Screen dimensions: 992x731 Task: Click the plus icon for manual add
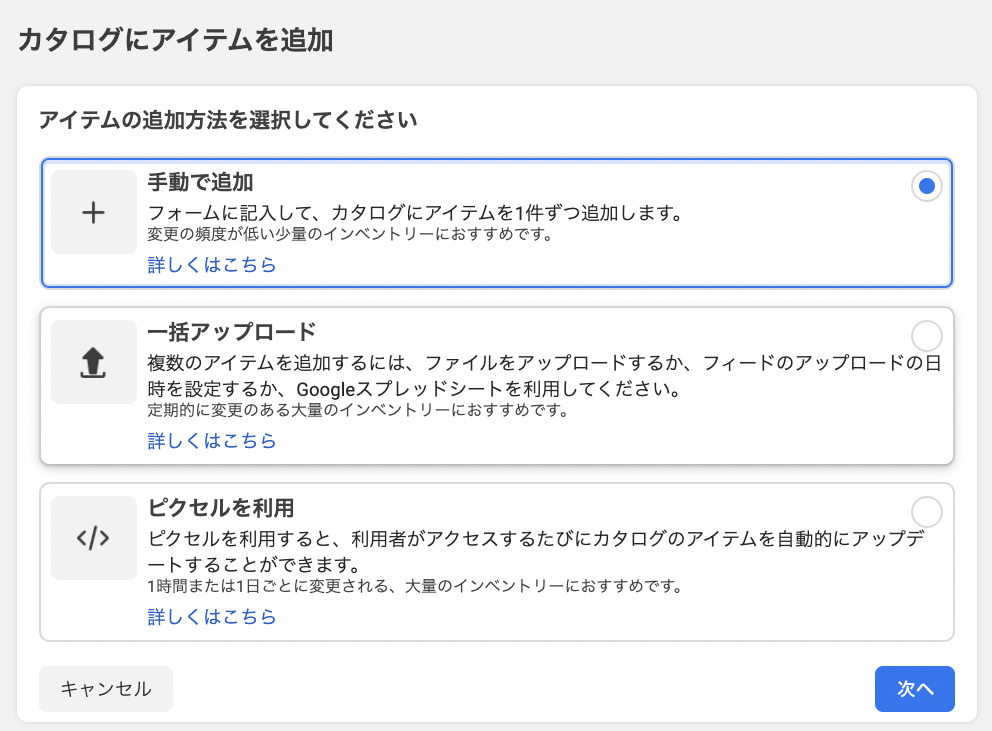(93, 212)
